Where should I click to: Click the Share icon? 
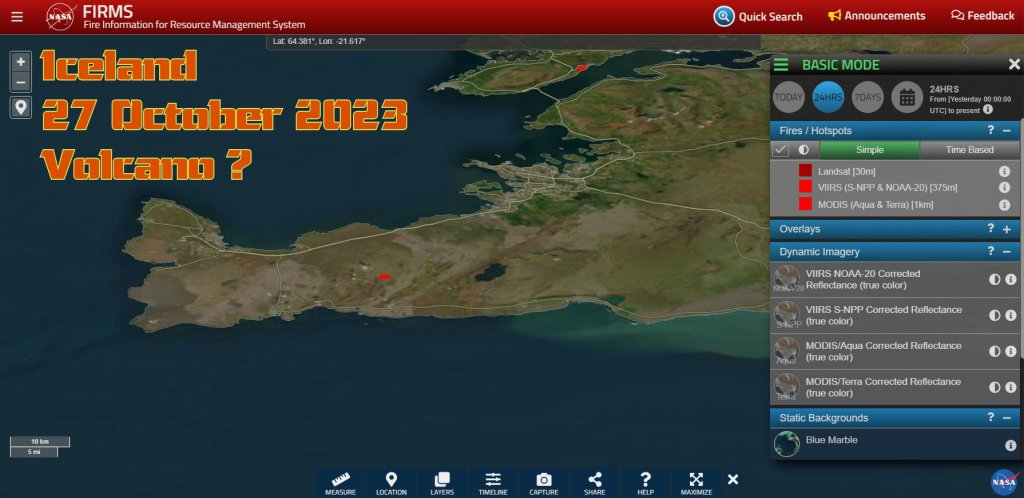(595, 483)
